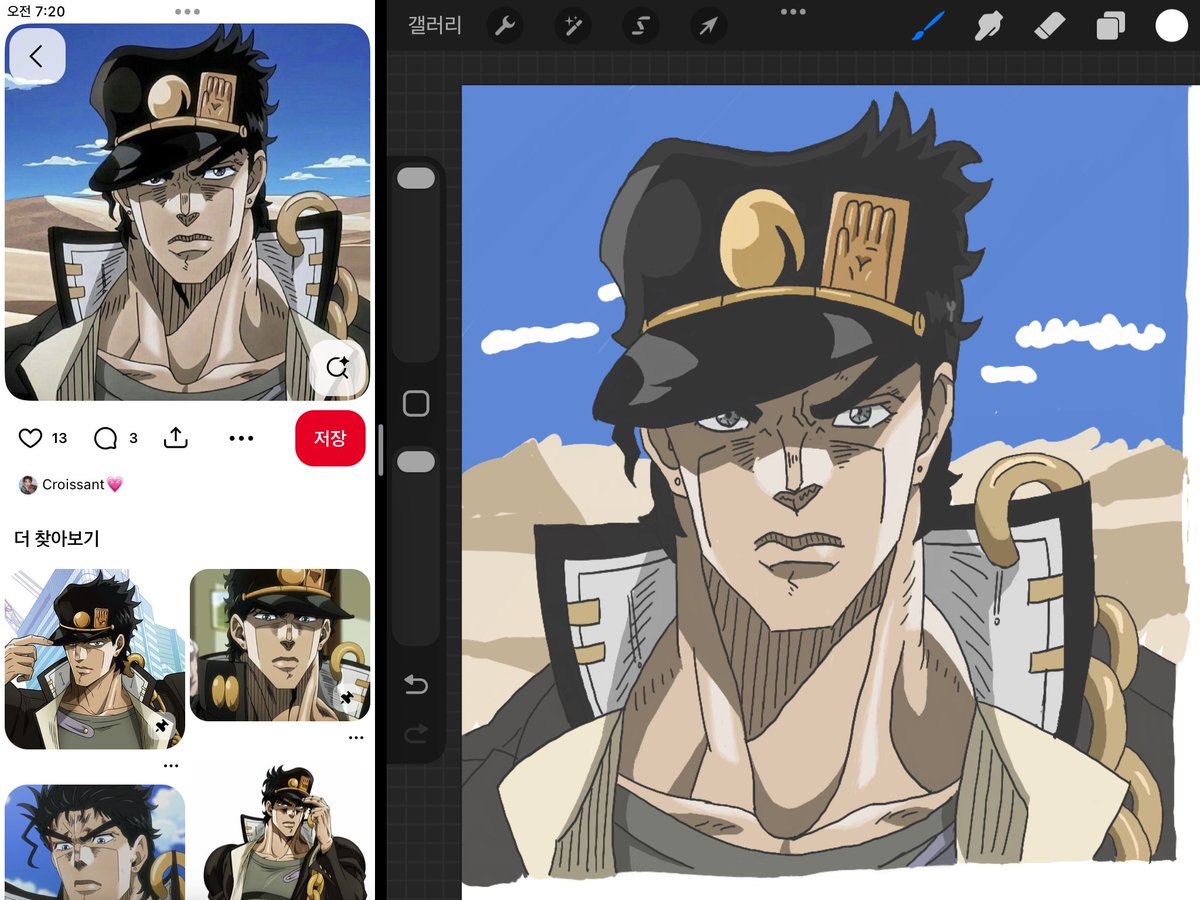Open options dots under hat-tipping Jotaro pin
This screenshot has width=1200, height=900.
(x=171, y=766)
